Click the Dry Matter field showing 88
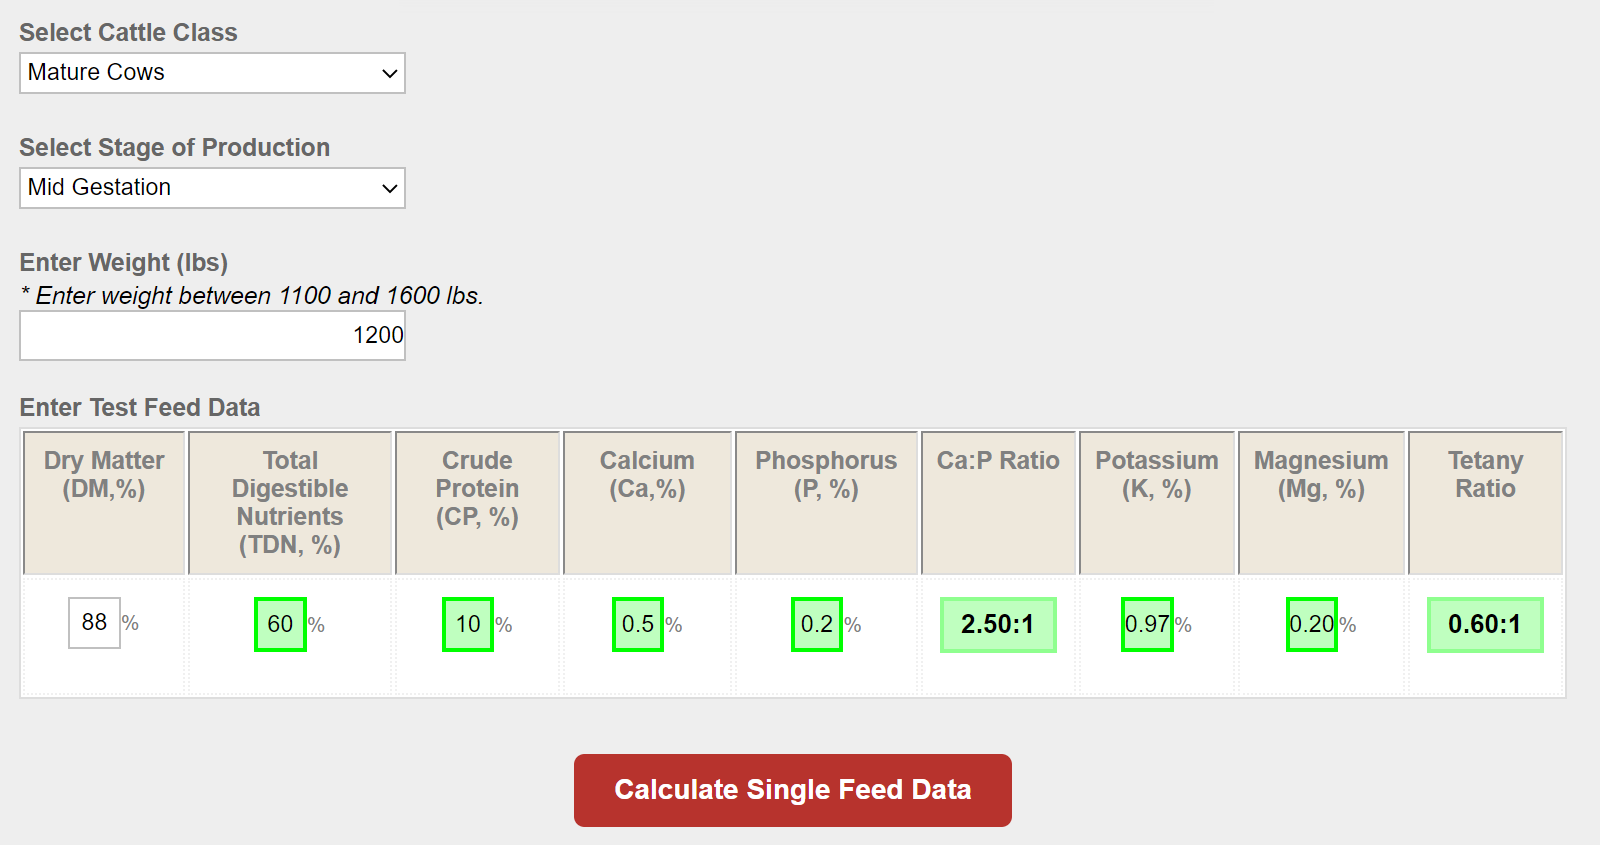The image size is (1600, 845). pyautogui.click(x=94, y=623)
